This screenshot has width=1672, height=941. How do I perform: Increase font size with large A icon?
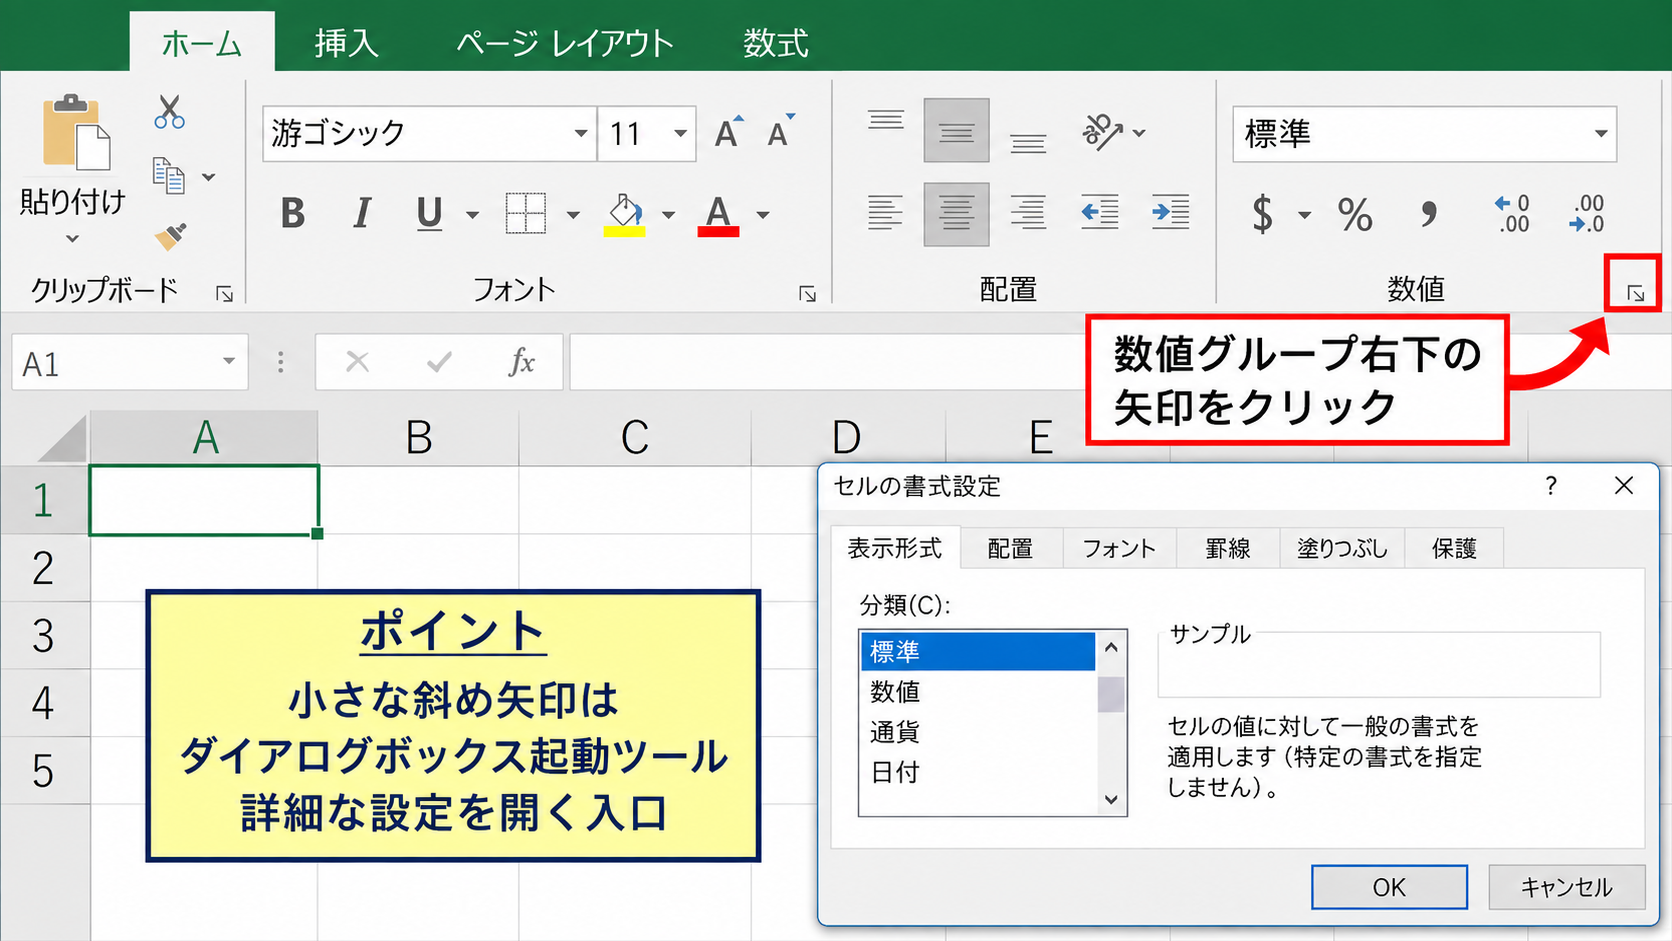(729, 131)
